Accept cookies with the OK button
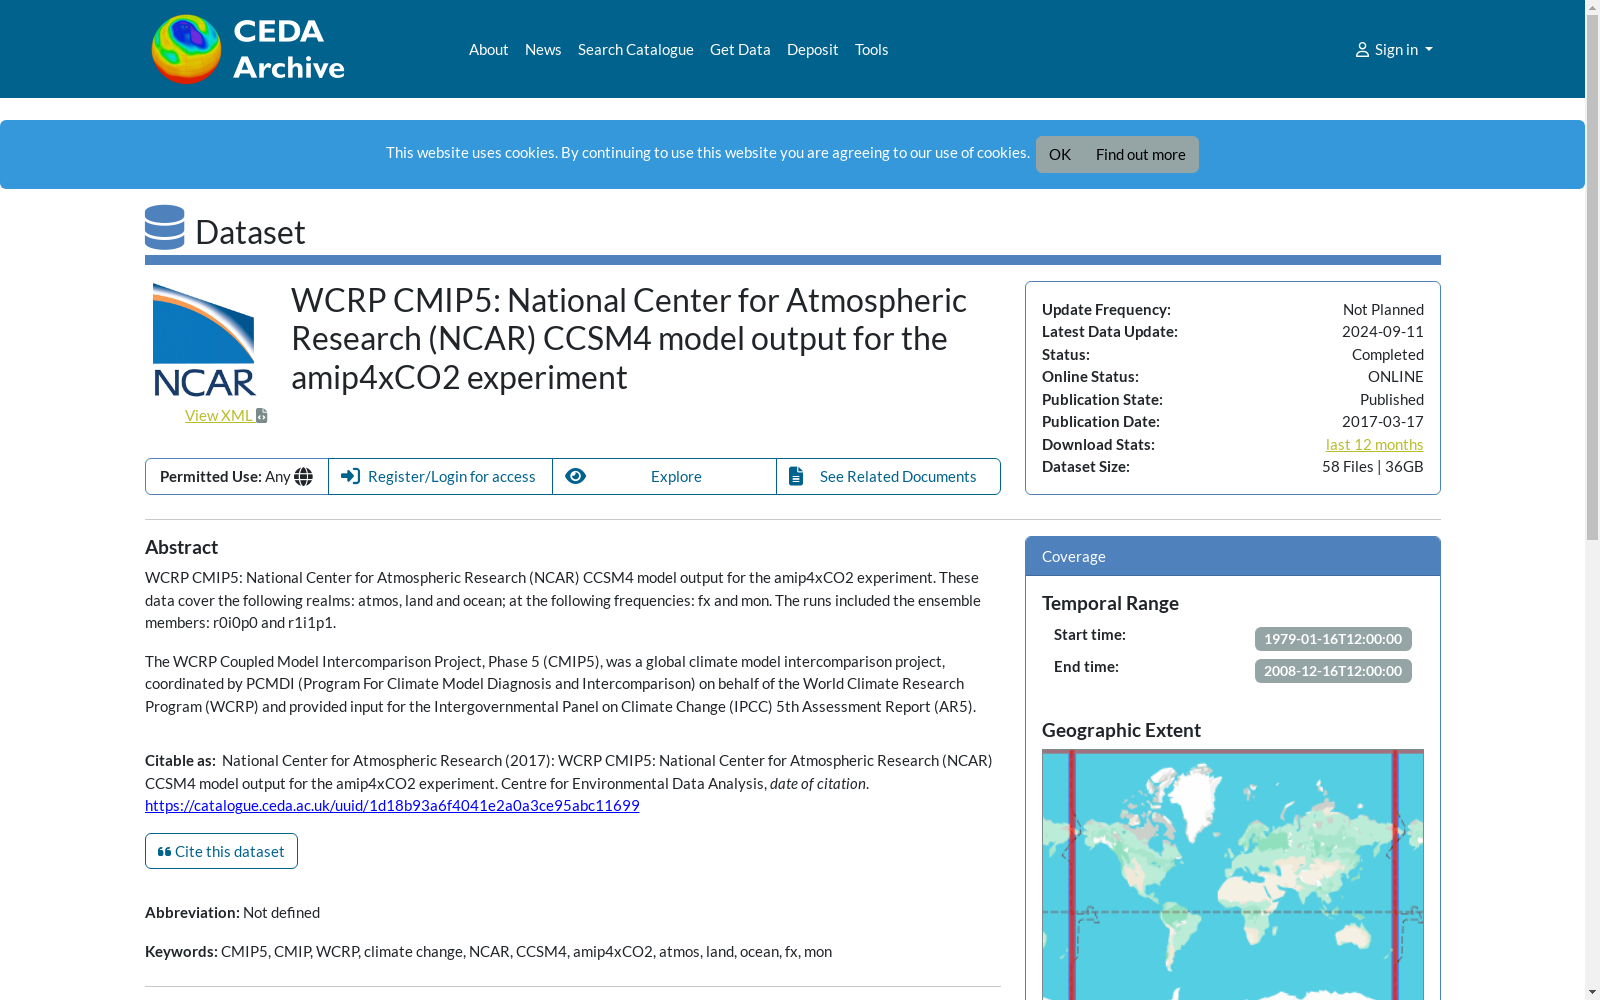Screen dimensions: 1600x1000 click(1060, 154)
